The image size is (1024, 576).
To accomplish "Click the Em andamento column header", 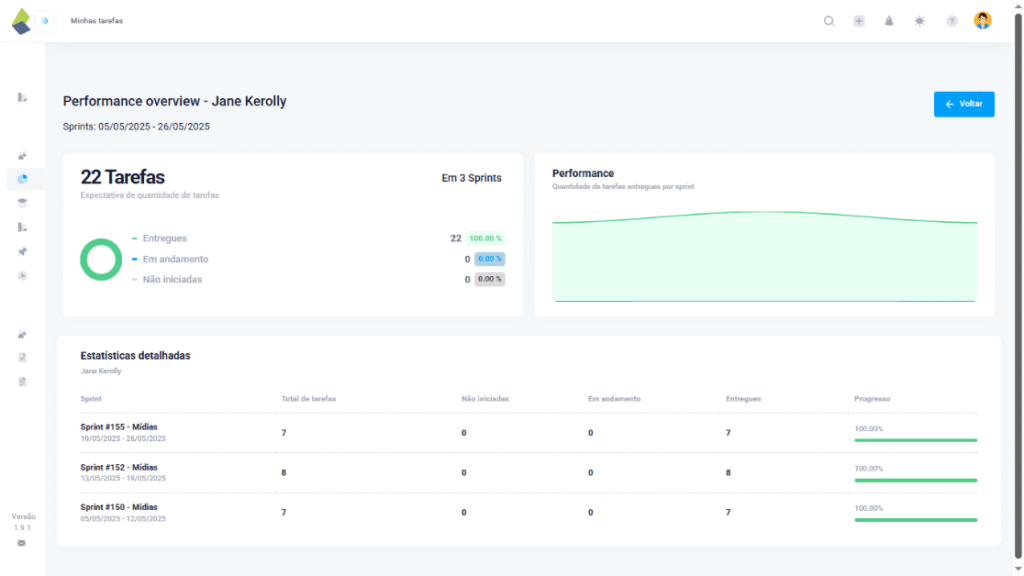I will pyautogui.click(x=614, y=399).
